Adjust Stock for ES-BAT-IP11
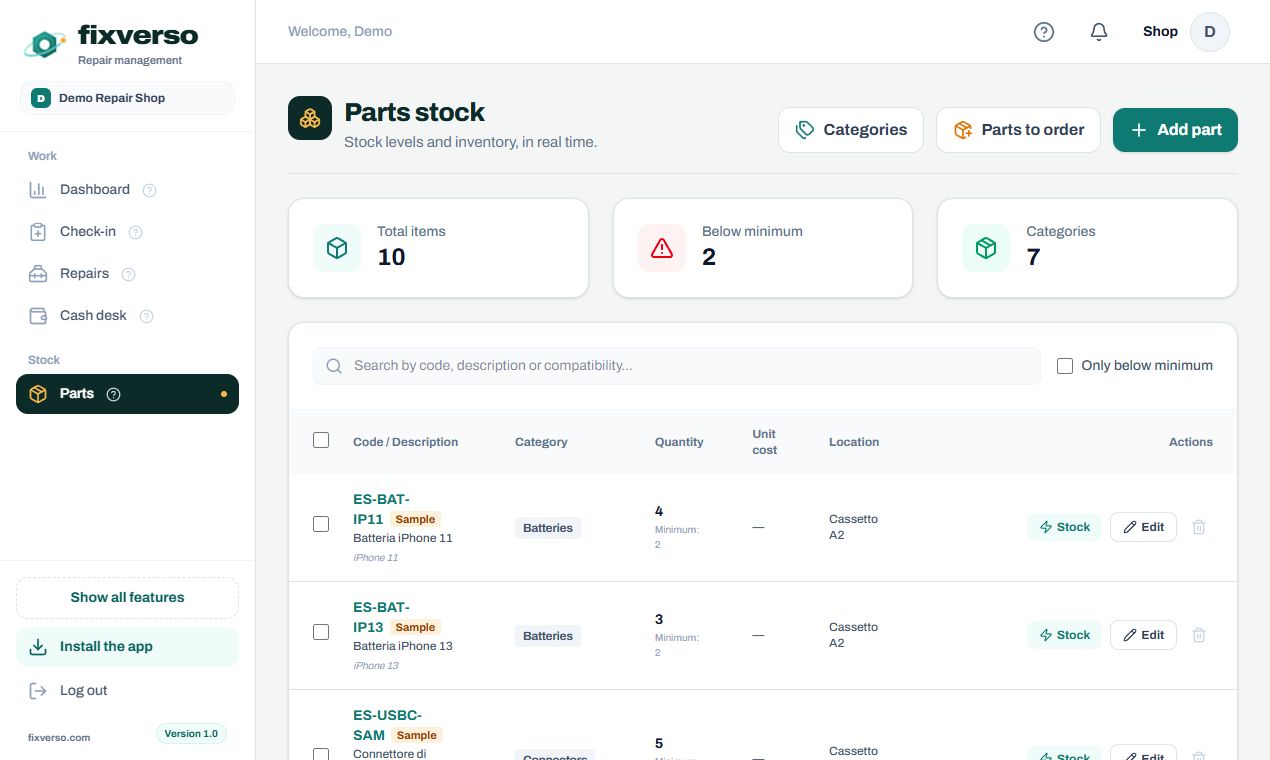This screenshot has height=760, width=1270. [x=1064, y=527]
